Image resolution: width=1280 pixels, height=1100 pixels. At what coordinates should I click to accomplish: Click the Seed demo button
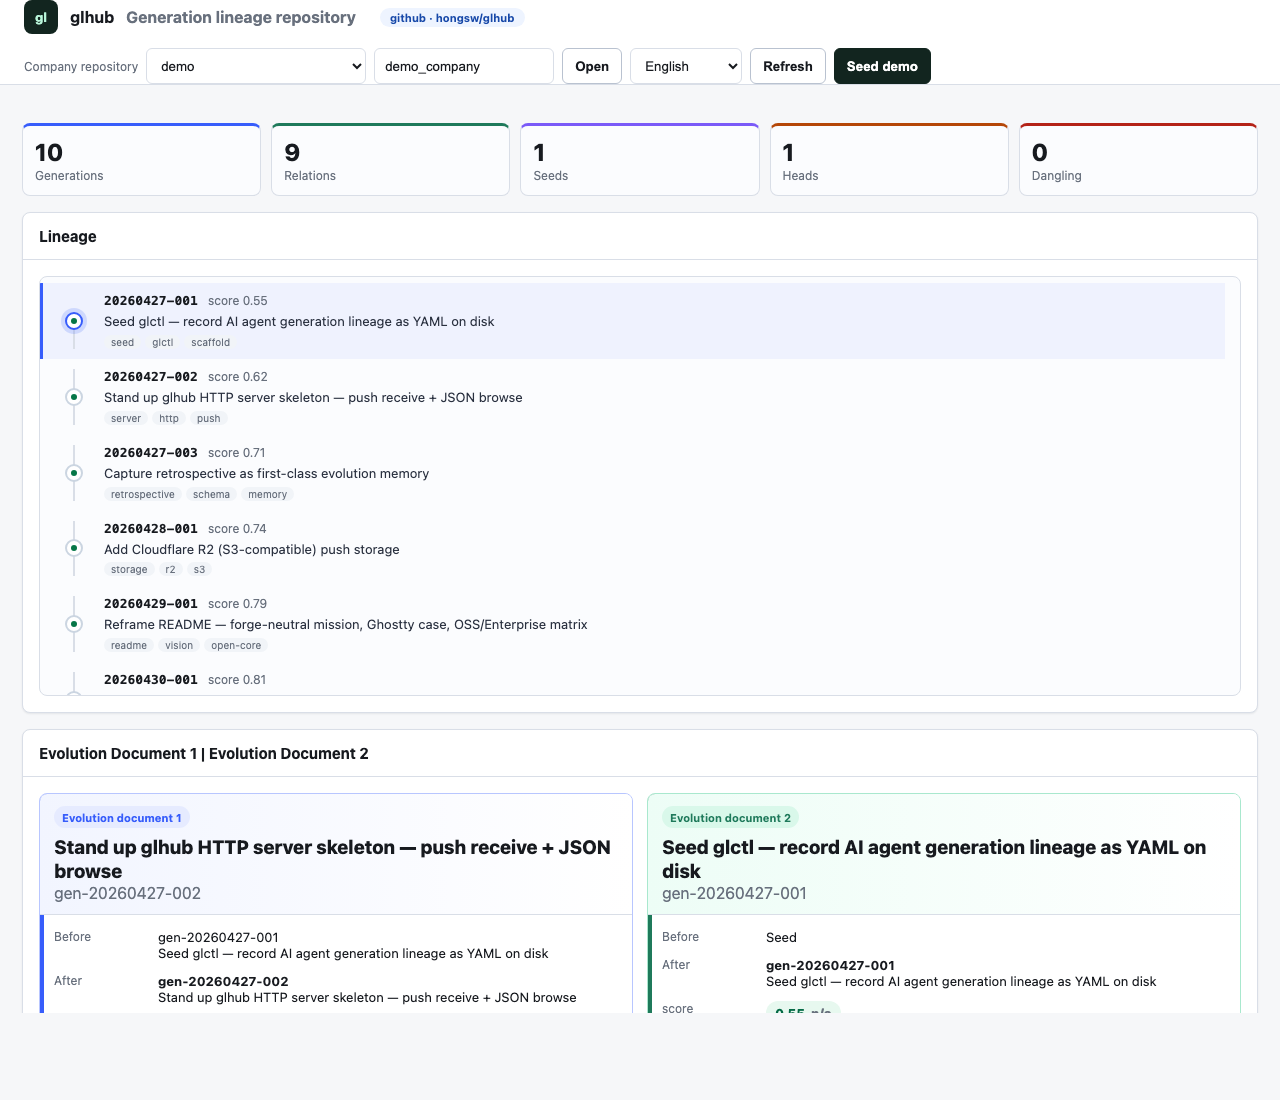click(882, 66)
